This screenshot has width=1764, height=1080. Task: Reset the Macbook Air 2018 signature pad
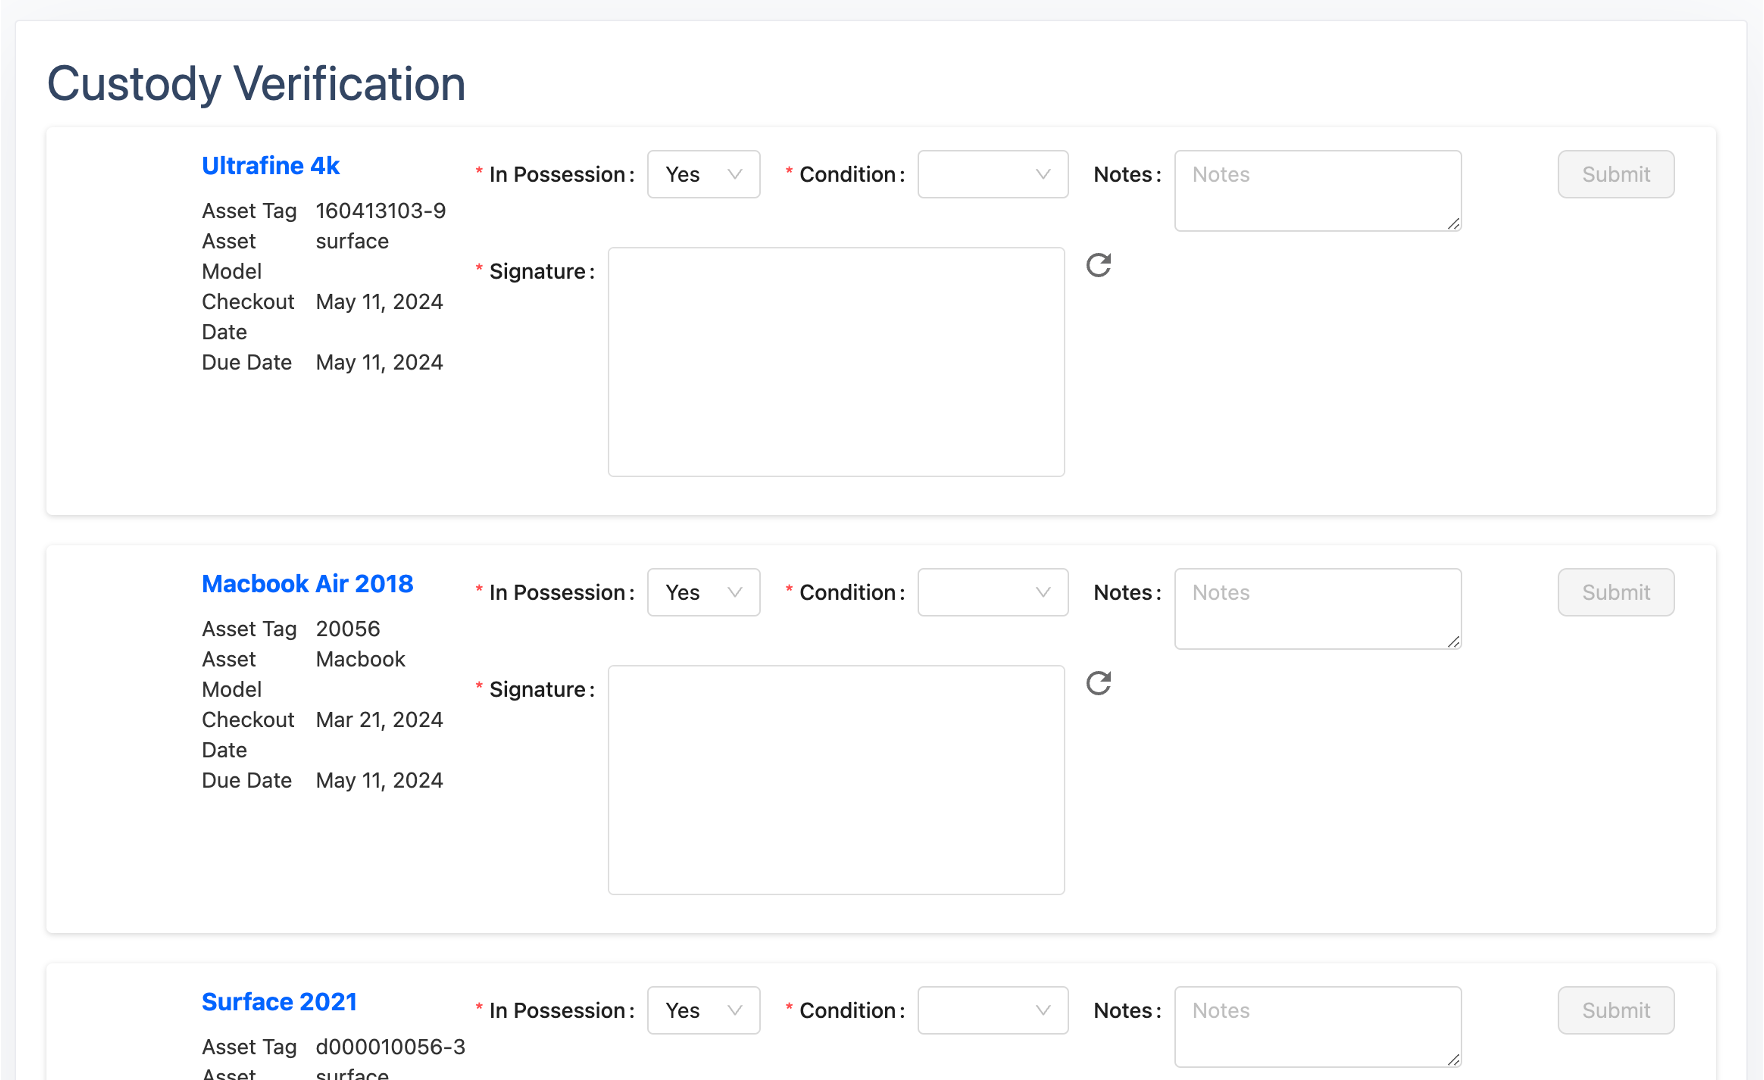tap(1098, 683)
